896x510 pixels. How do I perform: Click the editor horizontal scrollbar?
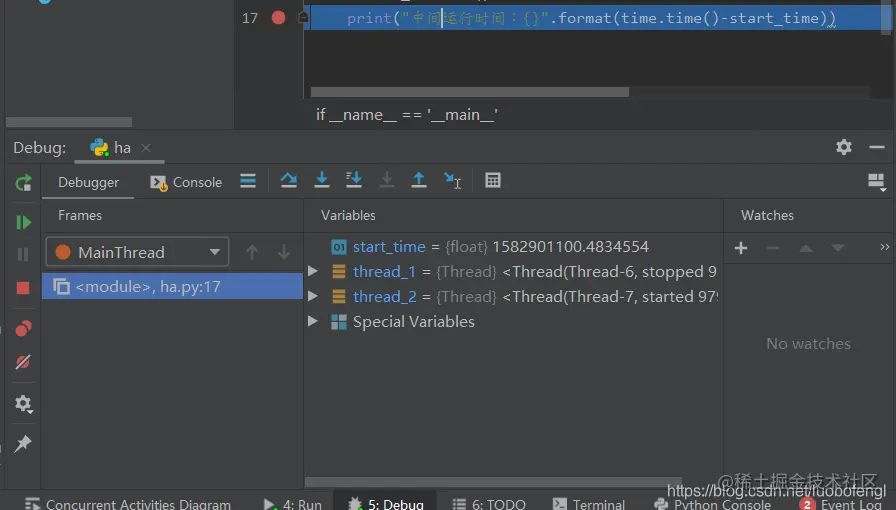(x=470, y=92)
